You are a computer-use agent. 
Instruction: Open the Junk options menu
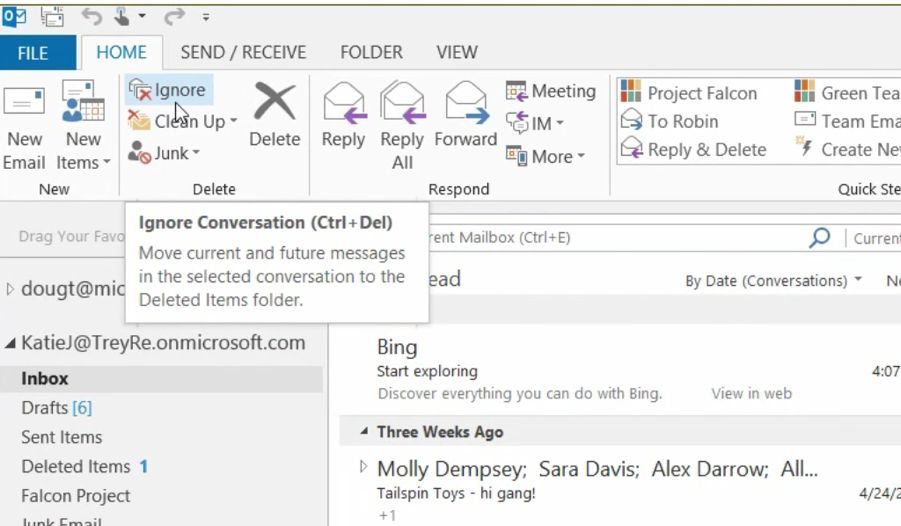164,153
